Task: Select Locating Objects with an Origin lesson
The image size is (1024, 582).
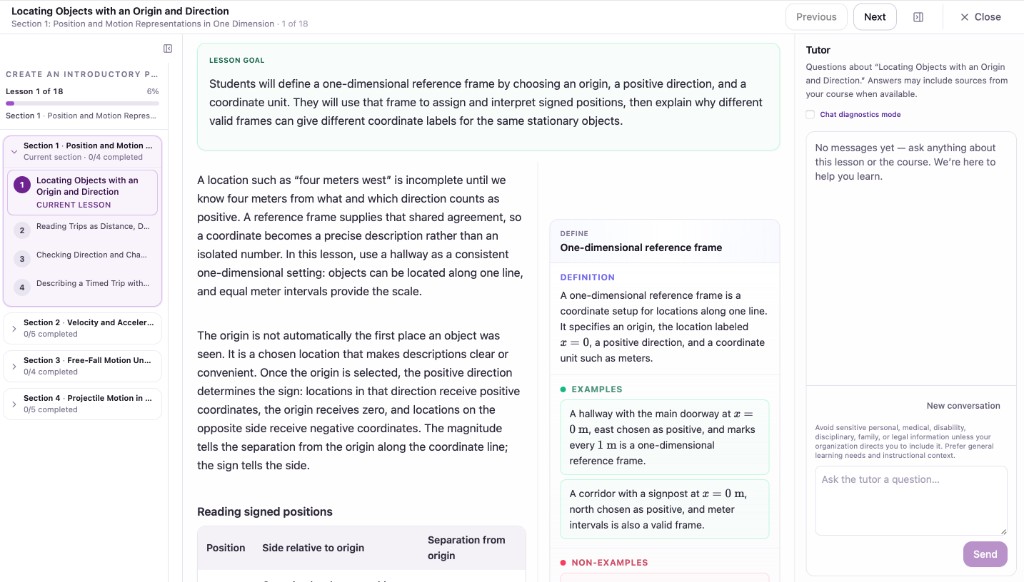Action: [x=83, y=192]
